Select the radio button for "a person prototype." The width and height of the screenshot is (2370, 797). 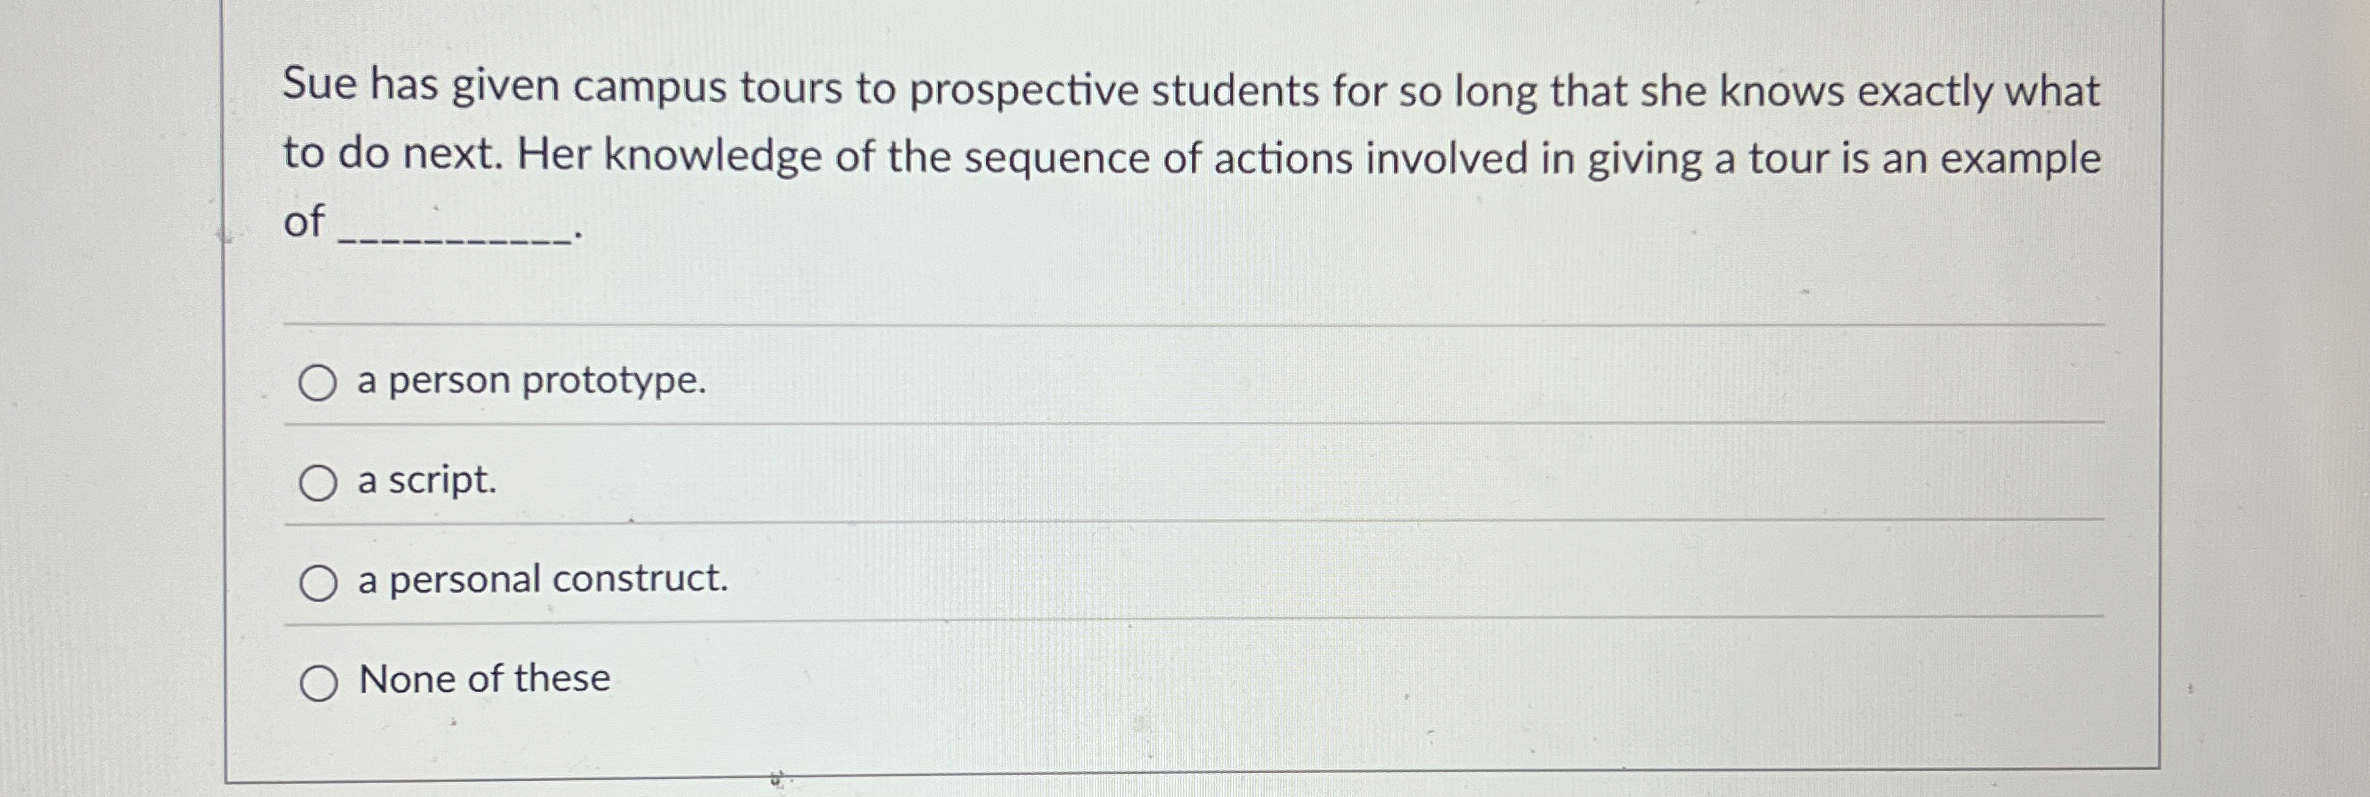click(319, 382)
